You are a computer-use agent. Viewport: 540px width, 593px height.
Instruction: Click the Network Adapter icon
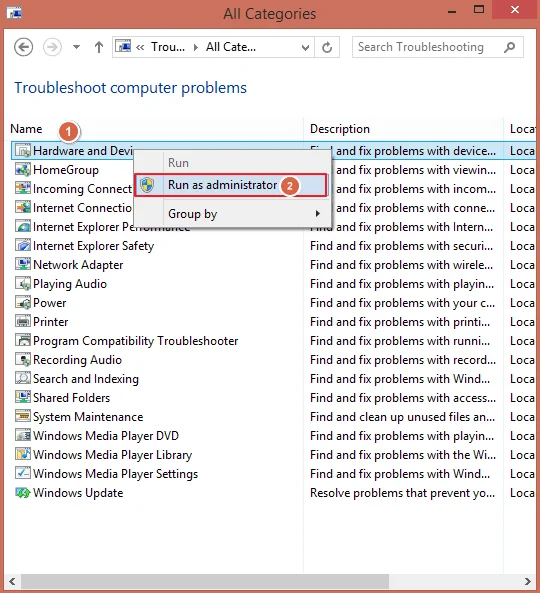pos(23,264)
